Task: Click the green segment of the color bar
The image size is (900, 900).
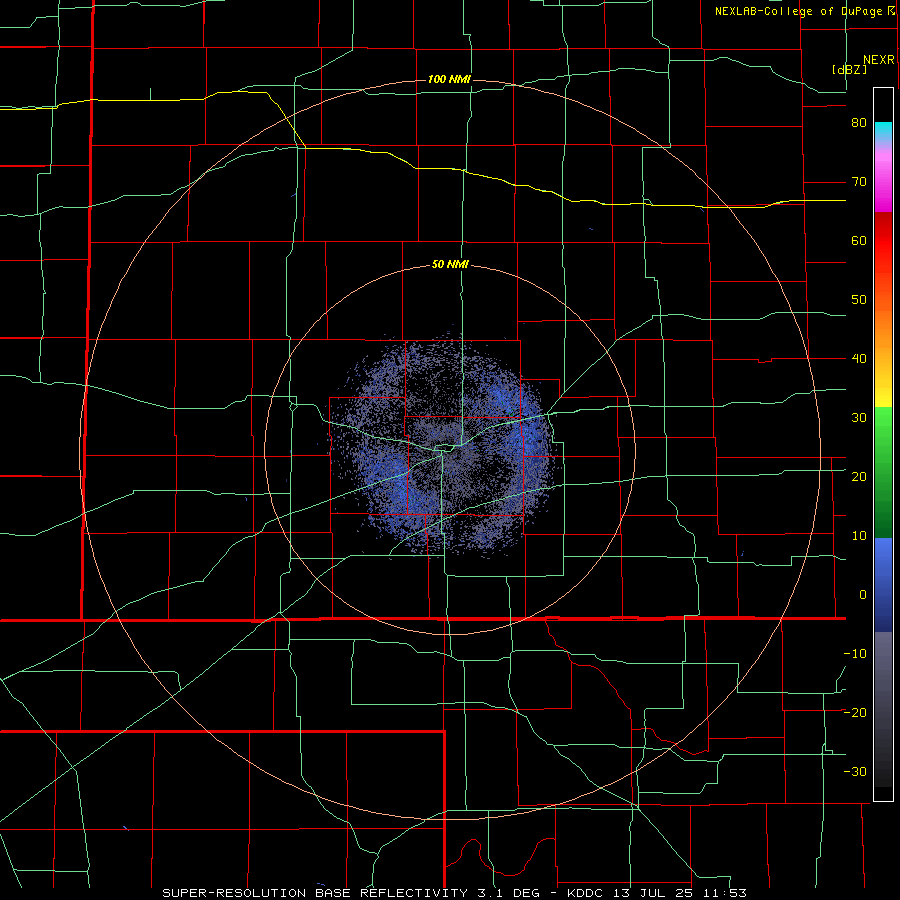Action: point(883,473)
